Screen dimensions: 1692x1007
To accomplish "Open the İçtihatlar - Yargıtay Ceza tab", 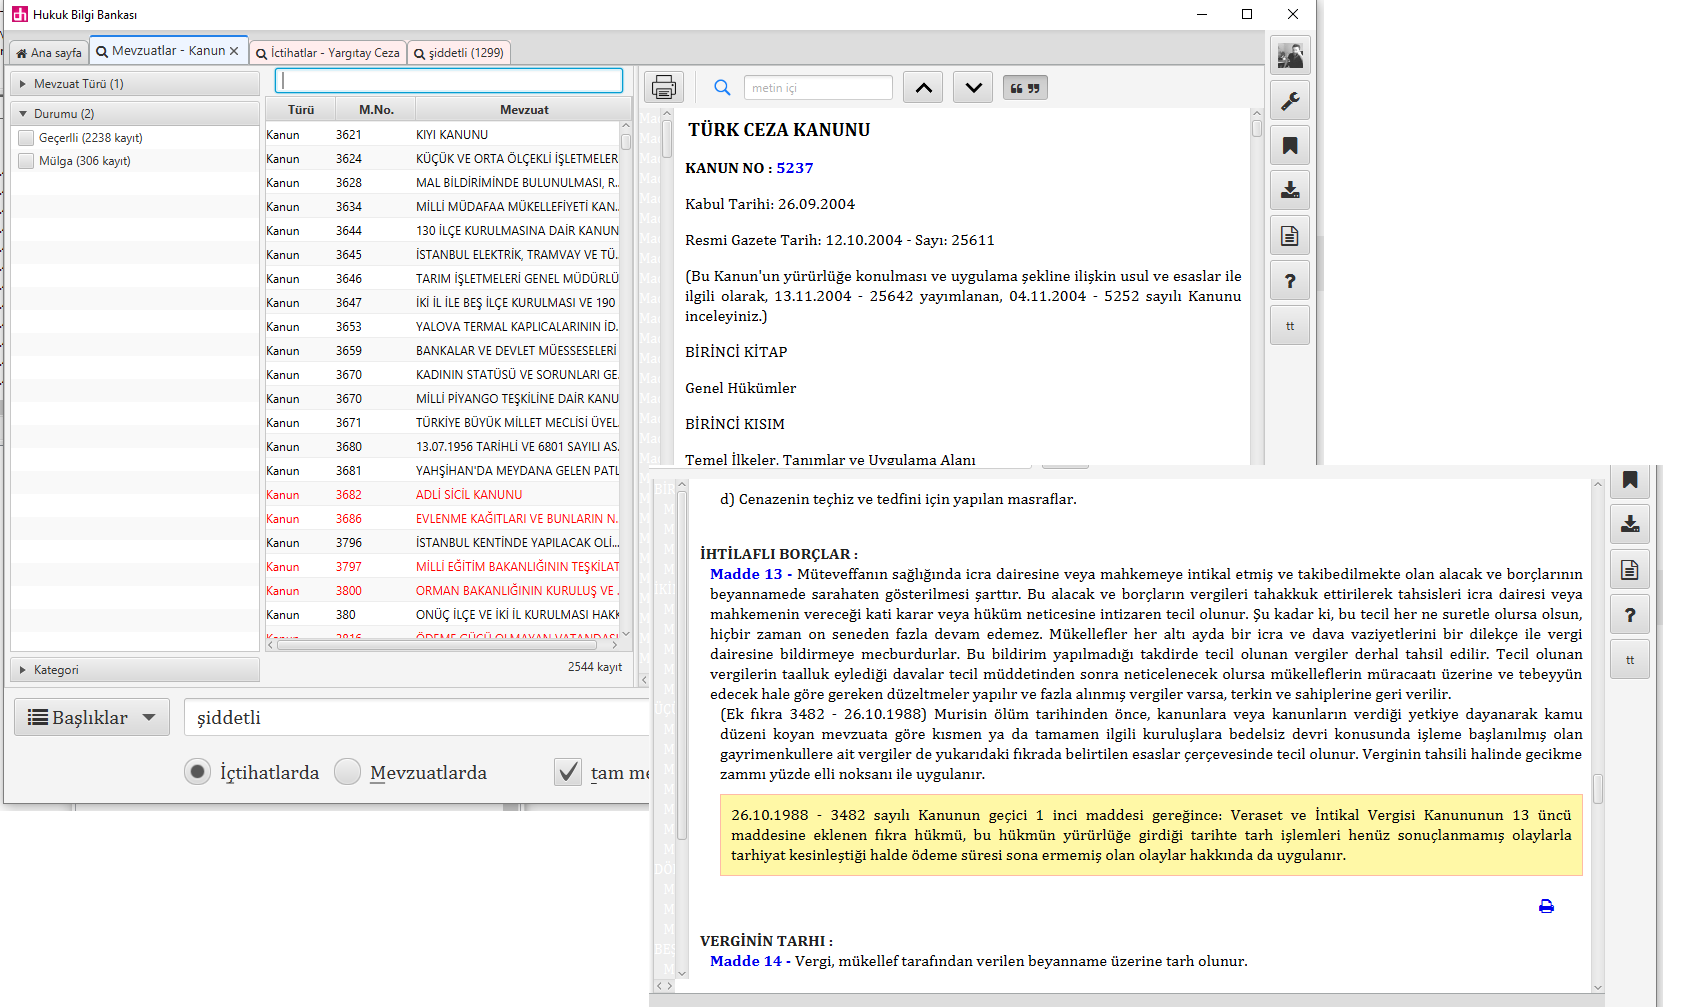I will tap(328, 53).
